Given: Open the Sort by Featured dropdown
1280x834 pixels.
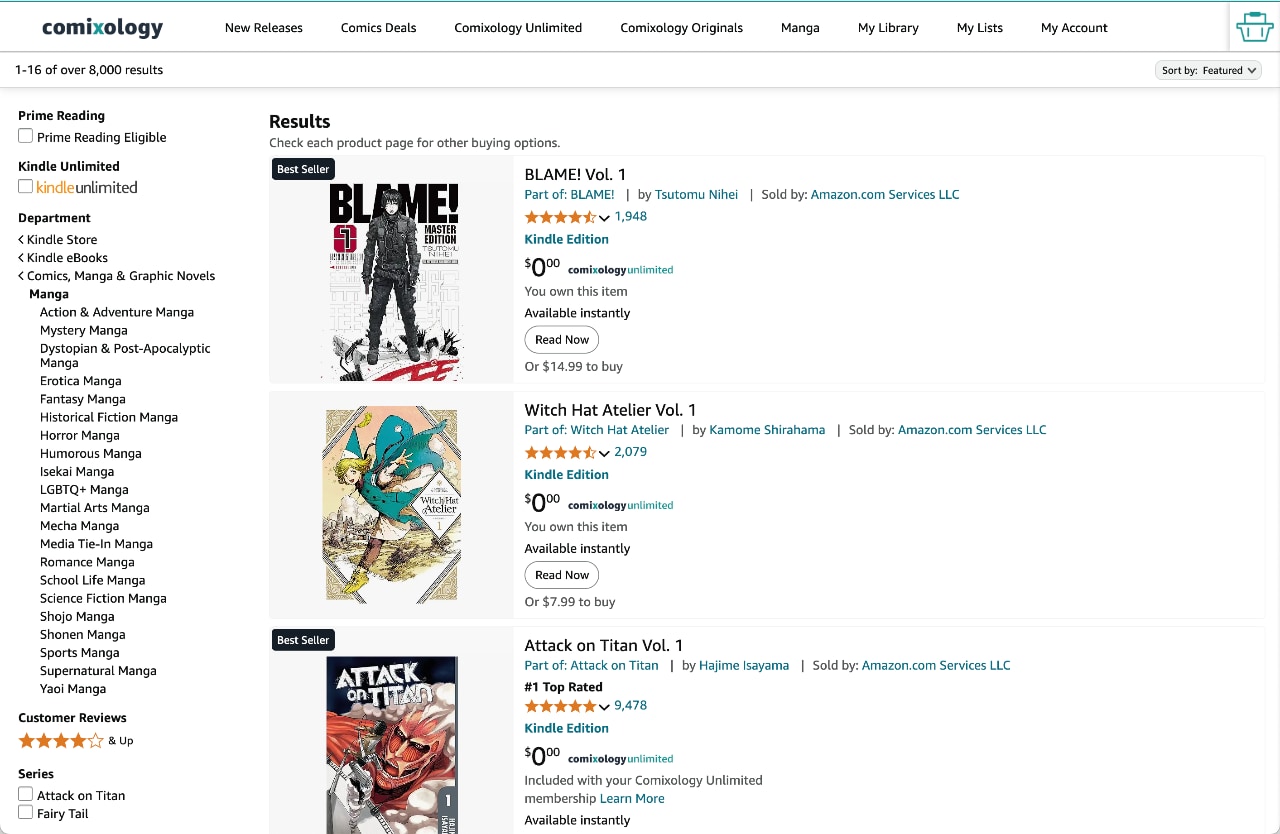Looking at the screenshot, I should click(x=1208, y=70).
